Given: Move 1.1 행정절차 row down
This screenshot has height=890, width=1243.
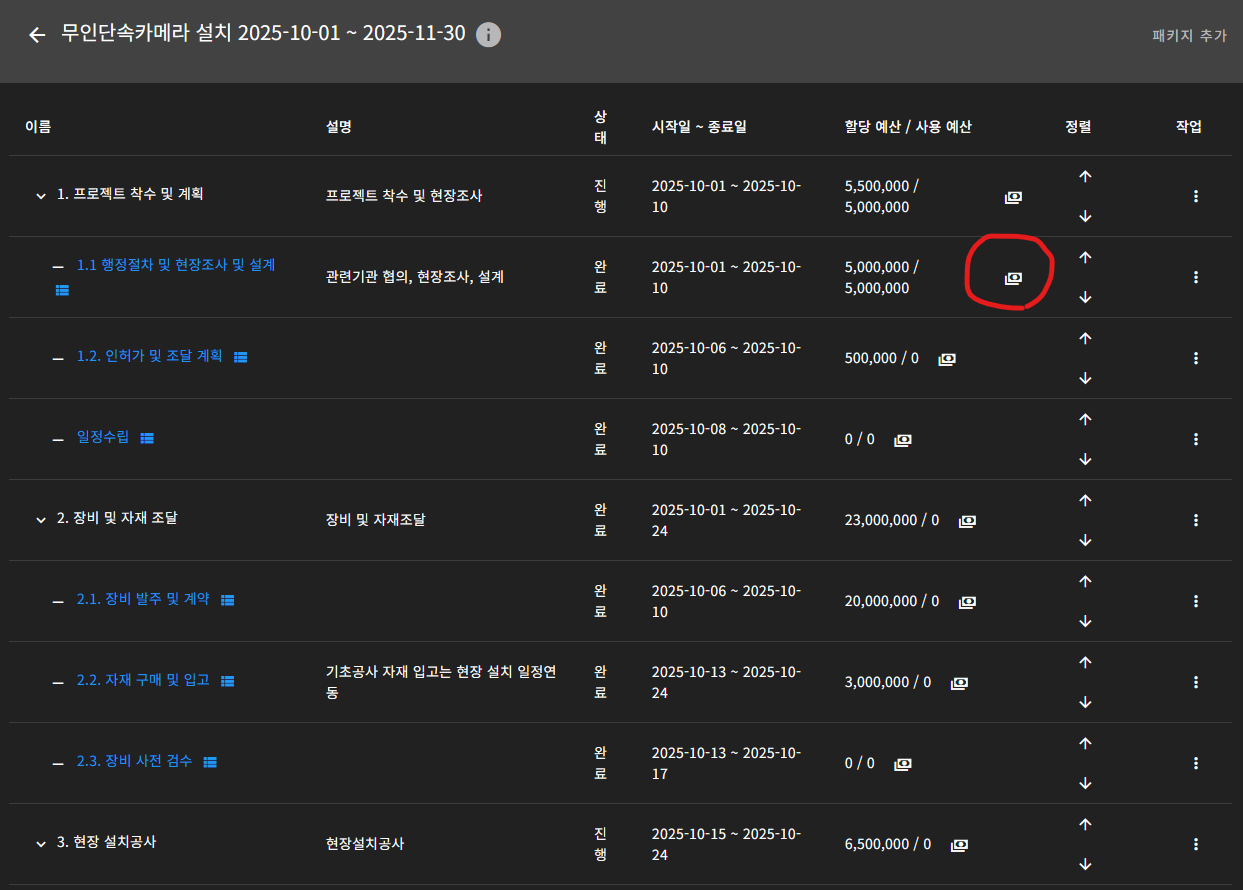Looking at the screenshot, I should click(1085, 297).
